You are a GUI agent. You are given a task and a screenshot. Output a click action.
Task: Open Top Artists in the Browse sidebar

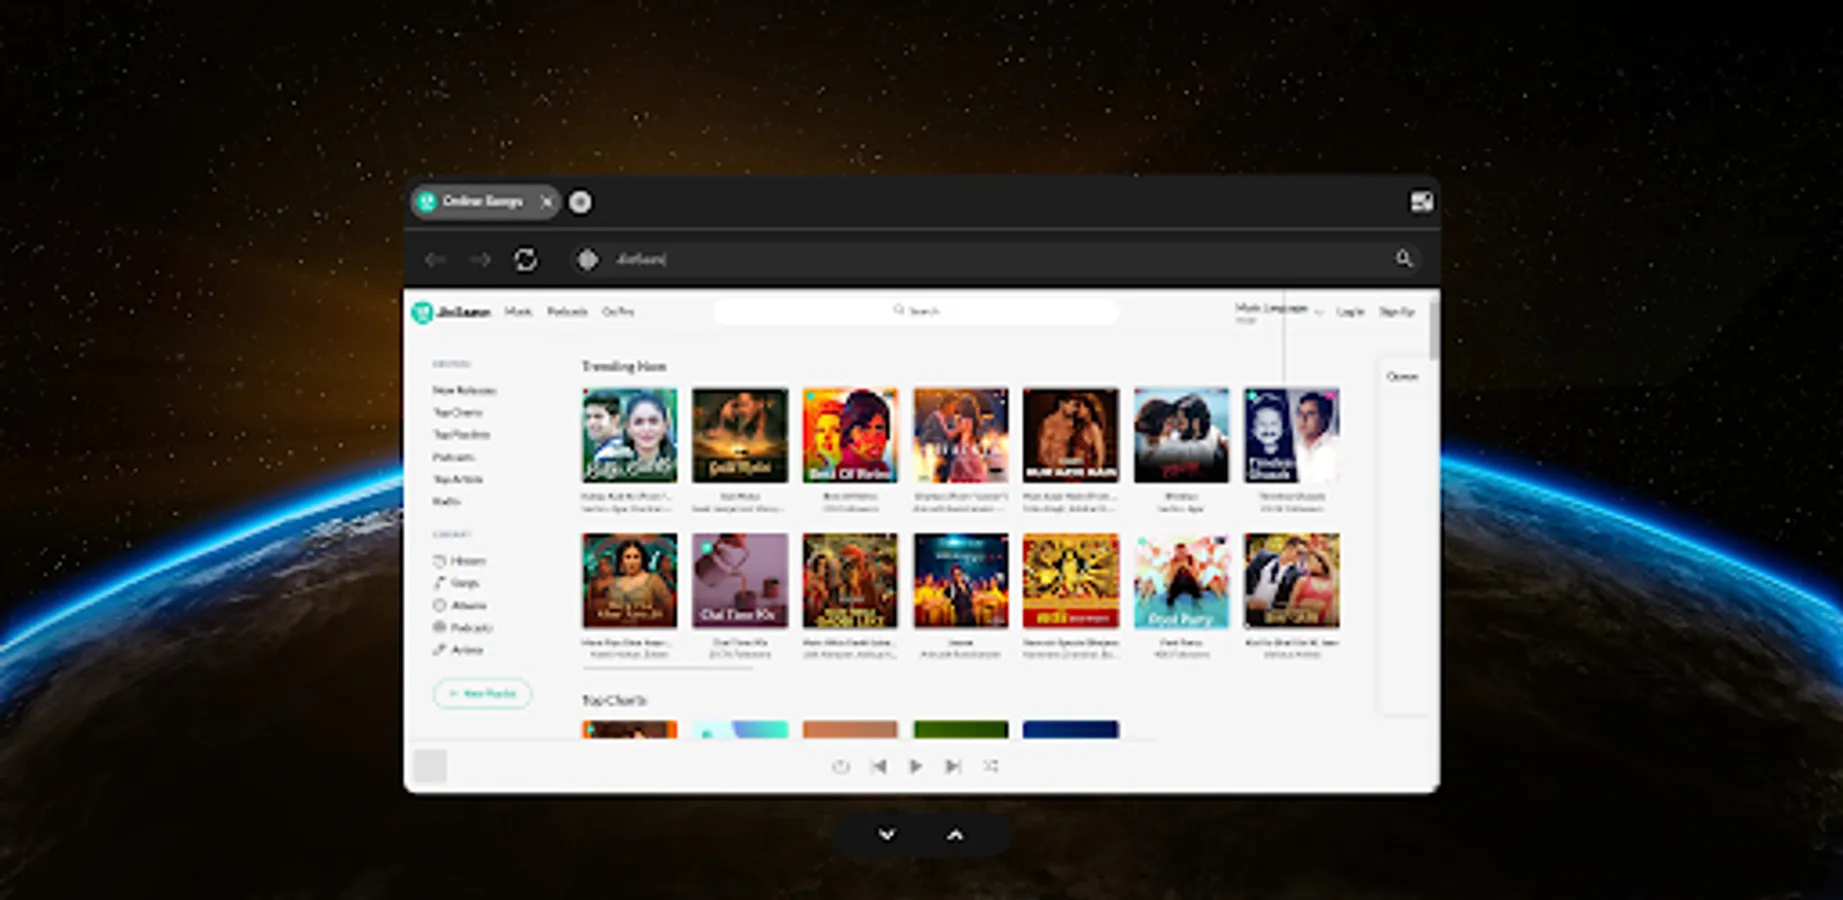[x=457, y=480]
